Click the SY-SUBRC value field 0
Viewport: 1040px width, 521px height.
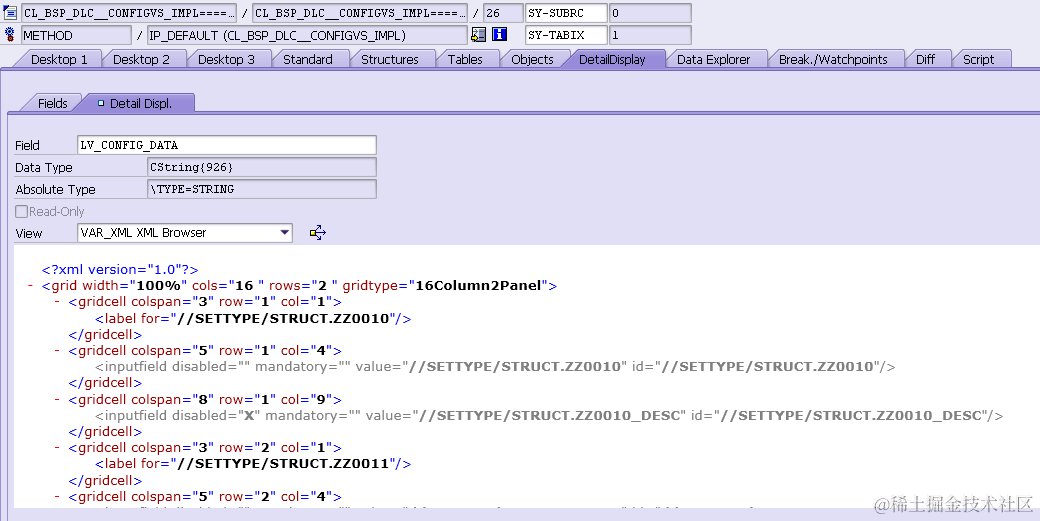click(x=650, y=13)
